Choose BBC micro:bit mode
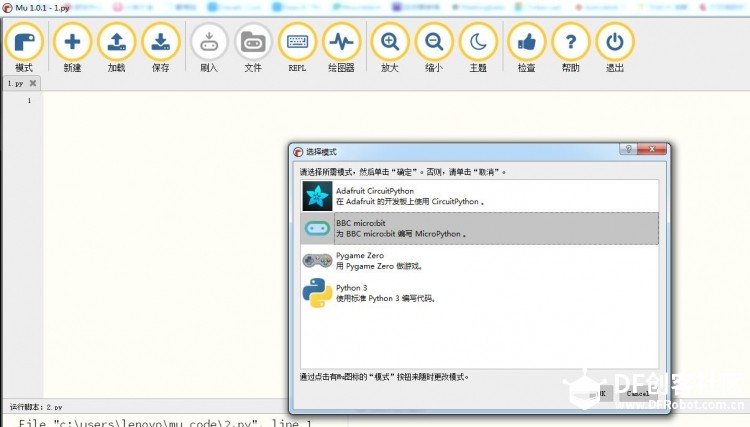This screenshot has height=427, width=750. click(x=480, y=229)
